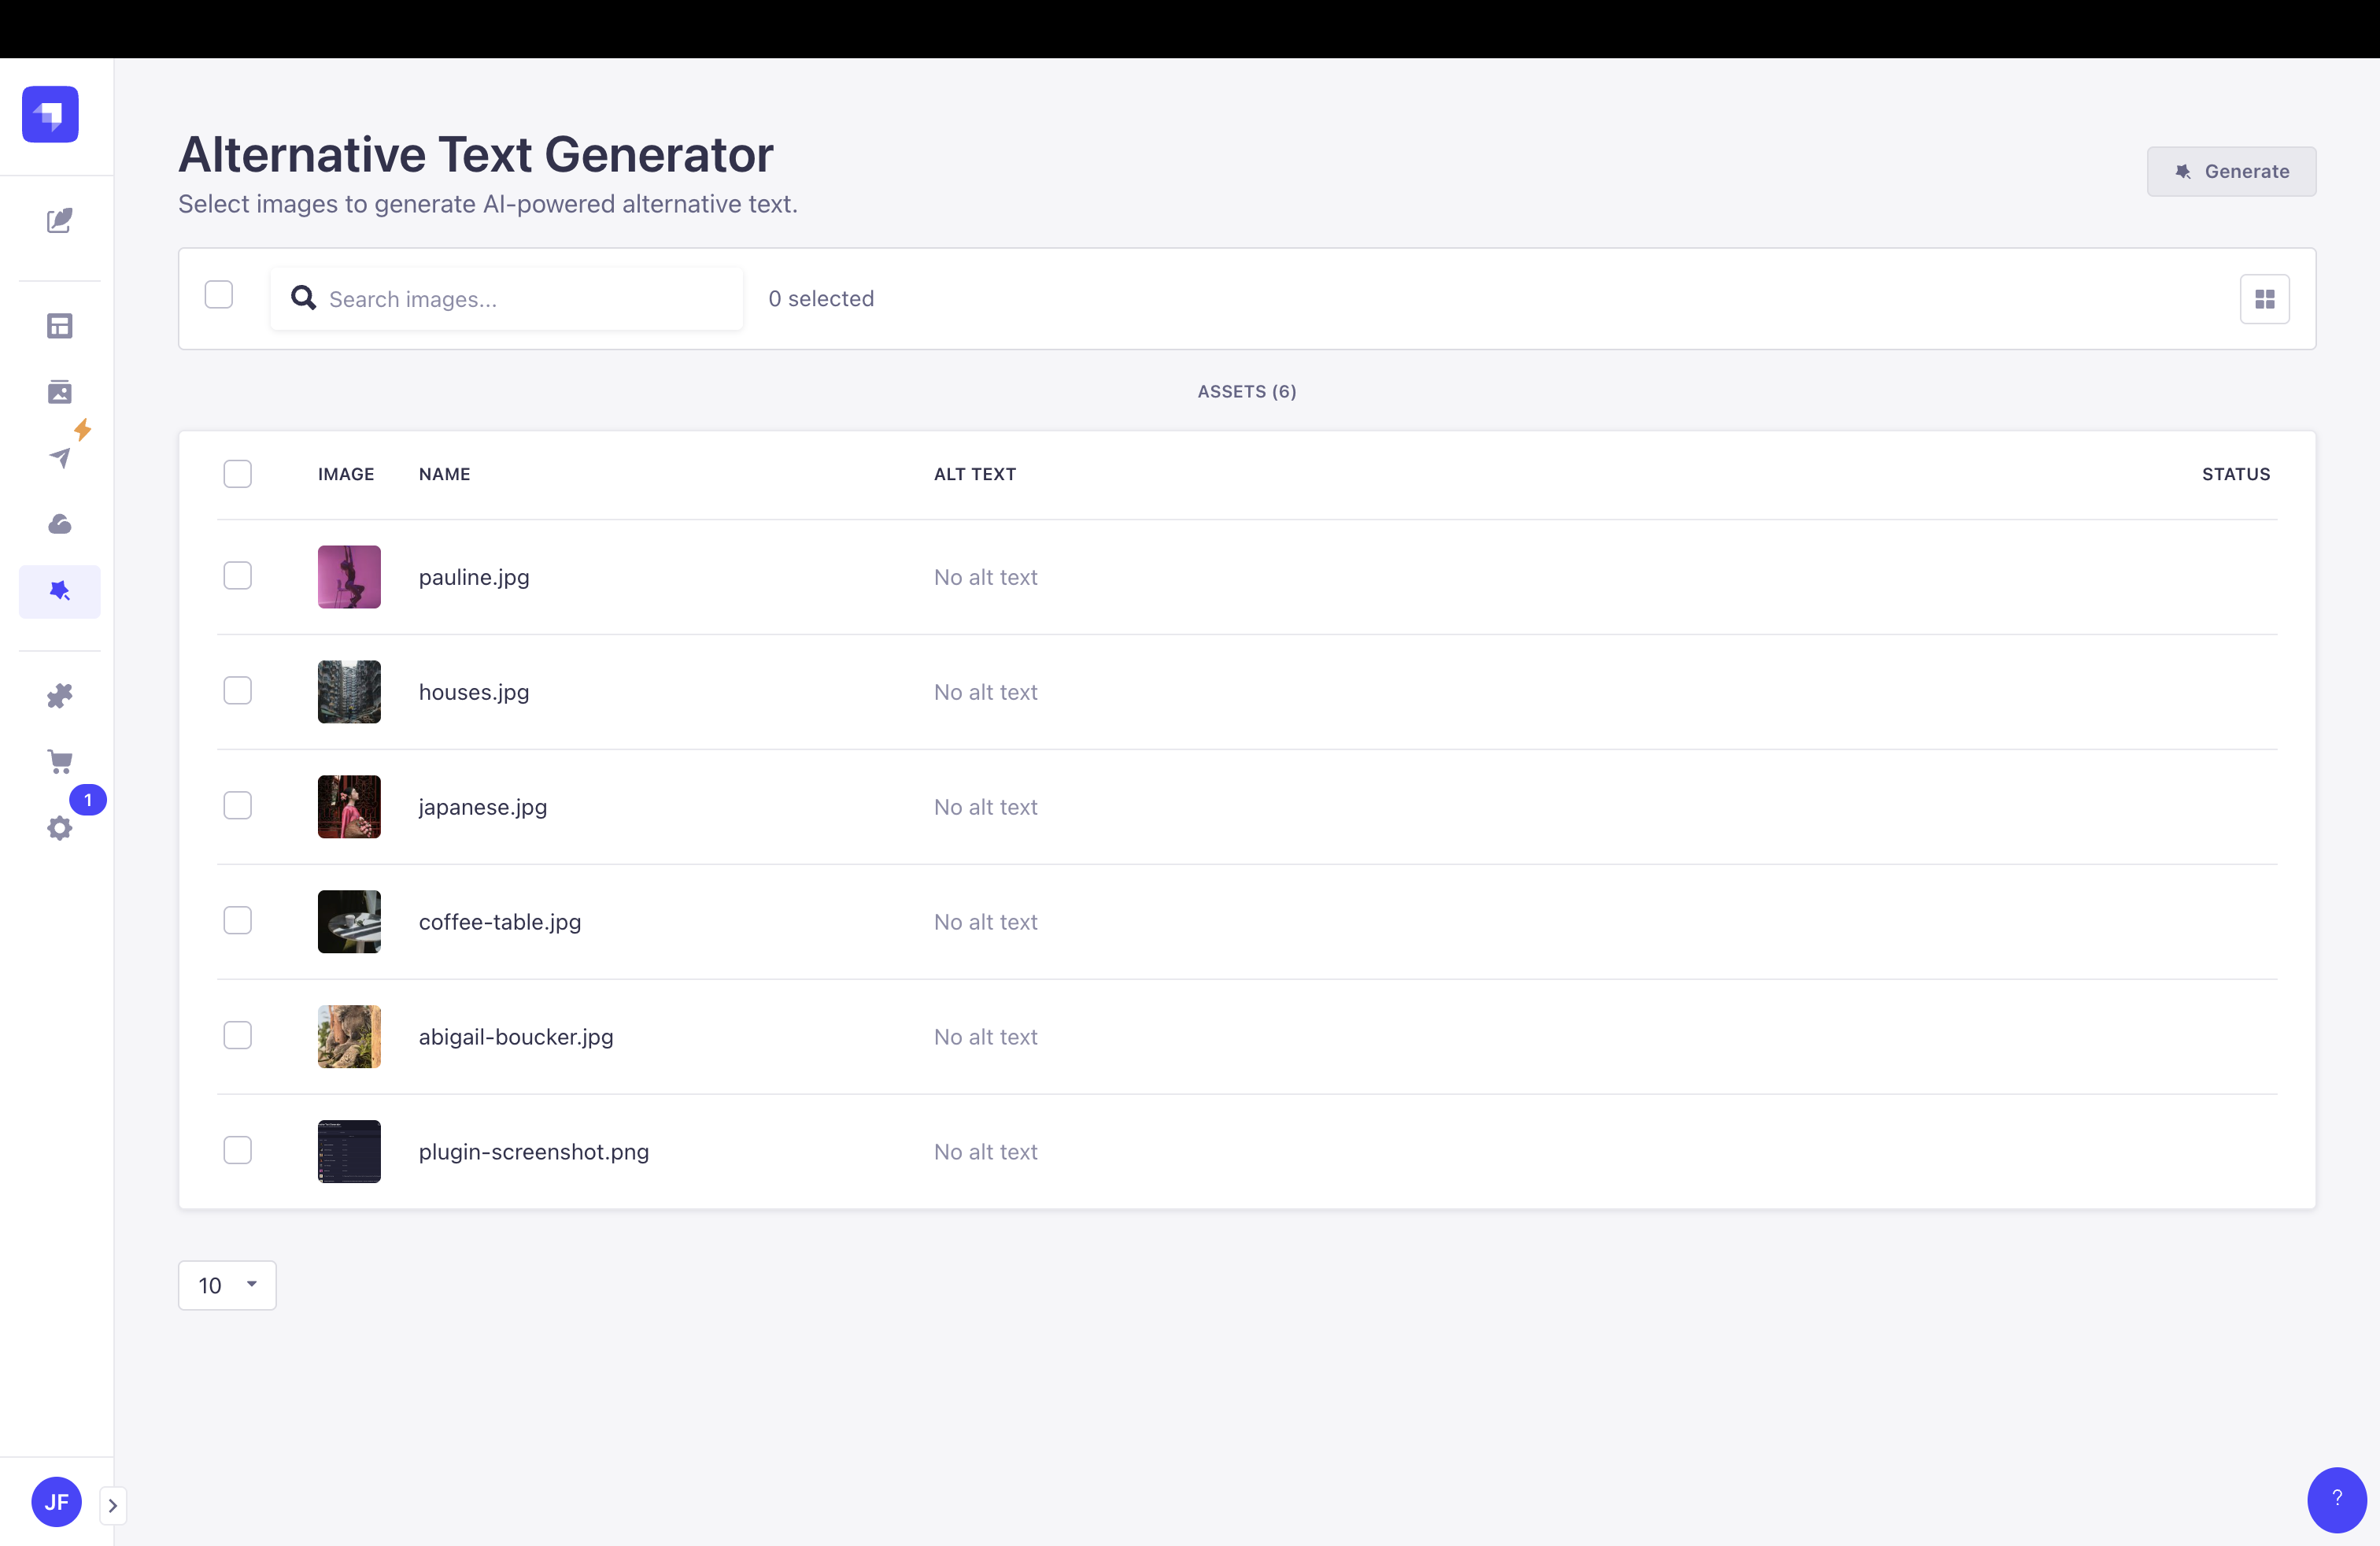
Task: Open the Content-Type Builder layout icon
Action: click(x=59, y=326)
